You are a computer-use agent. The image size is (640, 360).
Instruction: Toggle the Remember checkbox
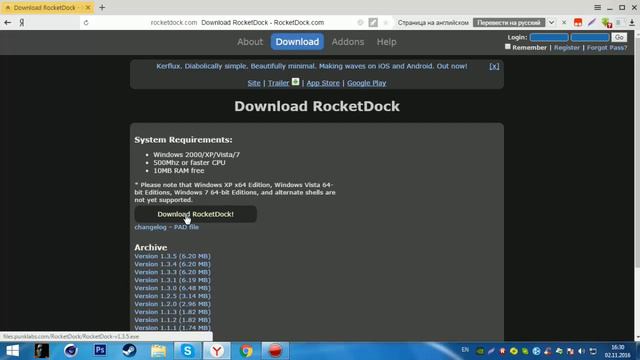point(507,47)
